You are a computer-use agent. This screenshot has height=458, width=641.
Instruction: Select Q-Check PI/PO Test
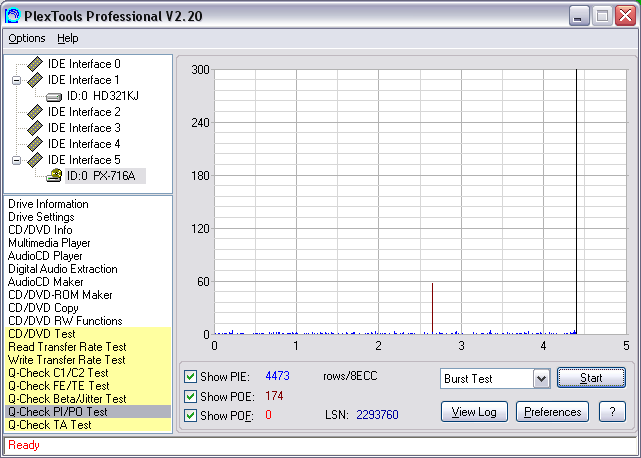click(x=88, y=412)
